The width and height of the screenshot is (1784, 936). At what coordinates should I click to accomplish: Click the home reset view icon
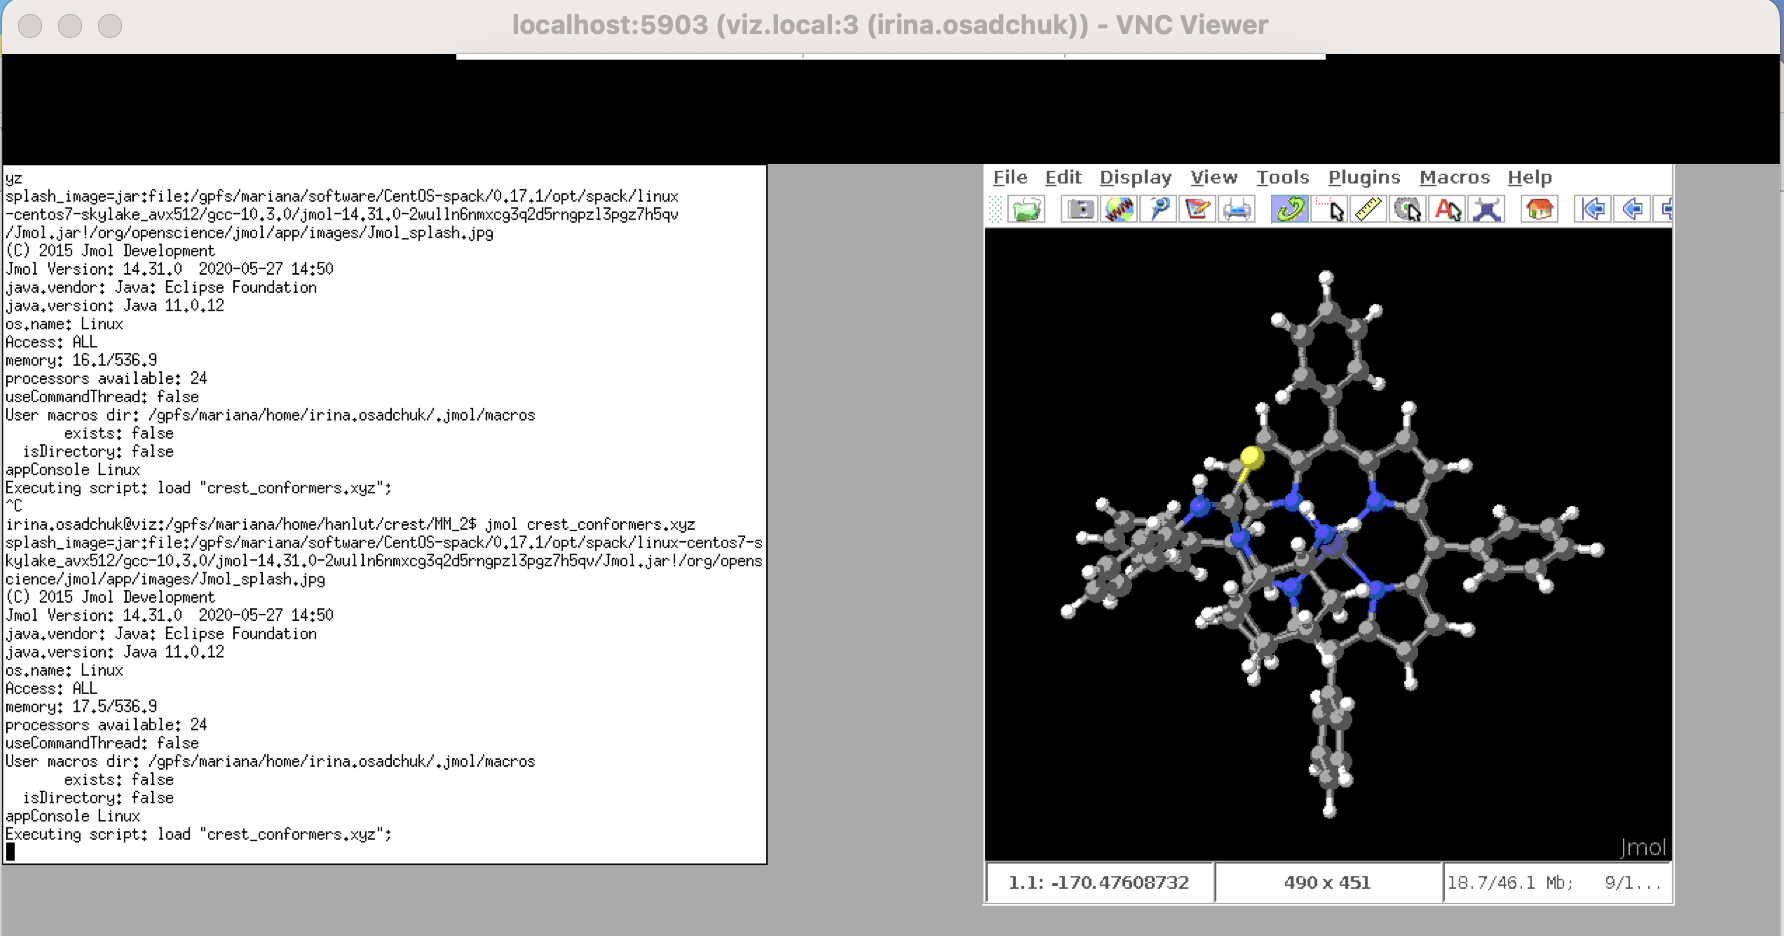point(1540,209)
